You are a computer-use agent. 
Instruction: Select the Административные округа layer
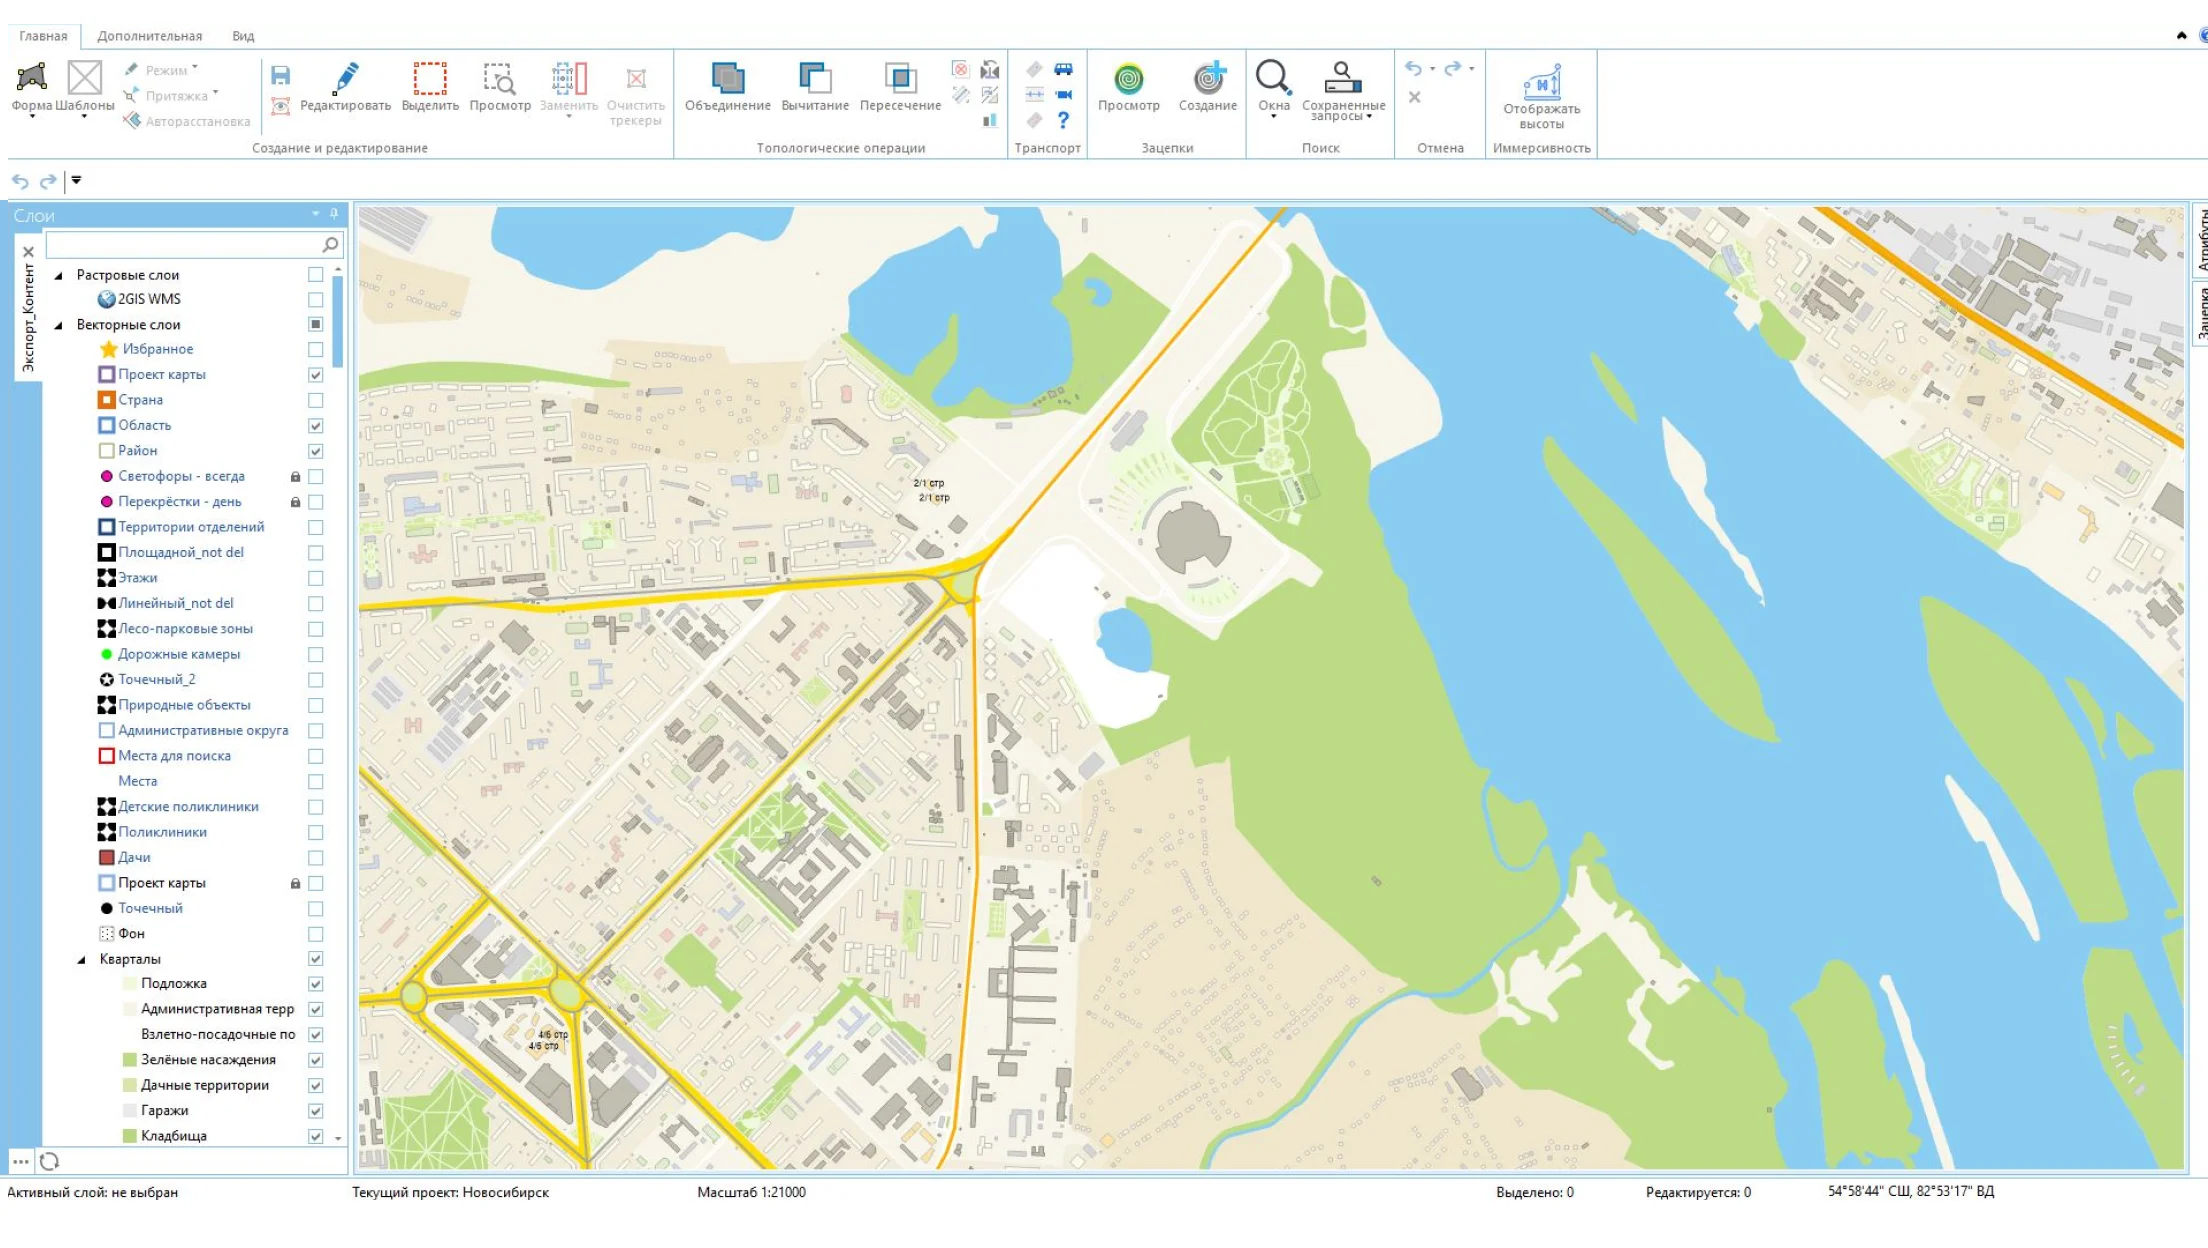(203, 731)
